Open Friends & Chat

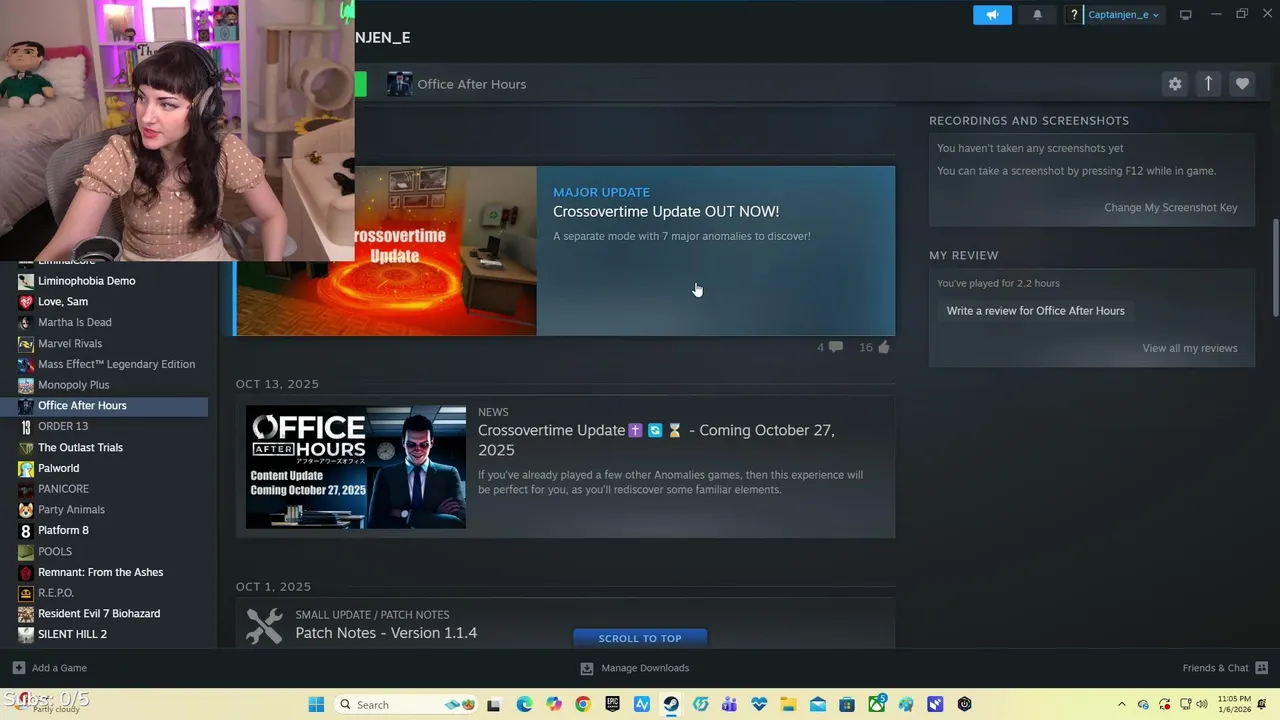click(1225, 668)
